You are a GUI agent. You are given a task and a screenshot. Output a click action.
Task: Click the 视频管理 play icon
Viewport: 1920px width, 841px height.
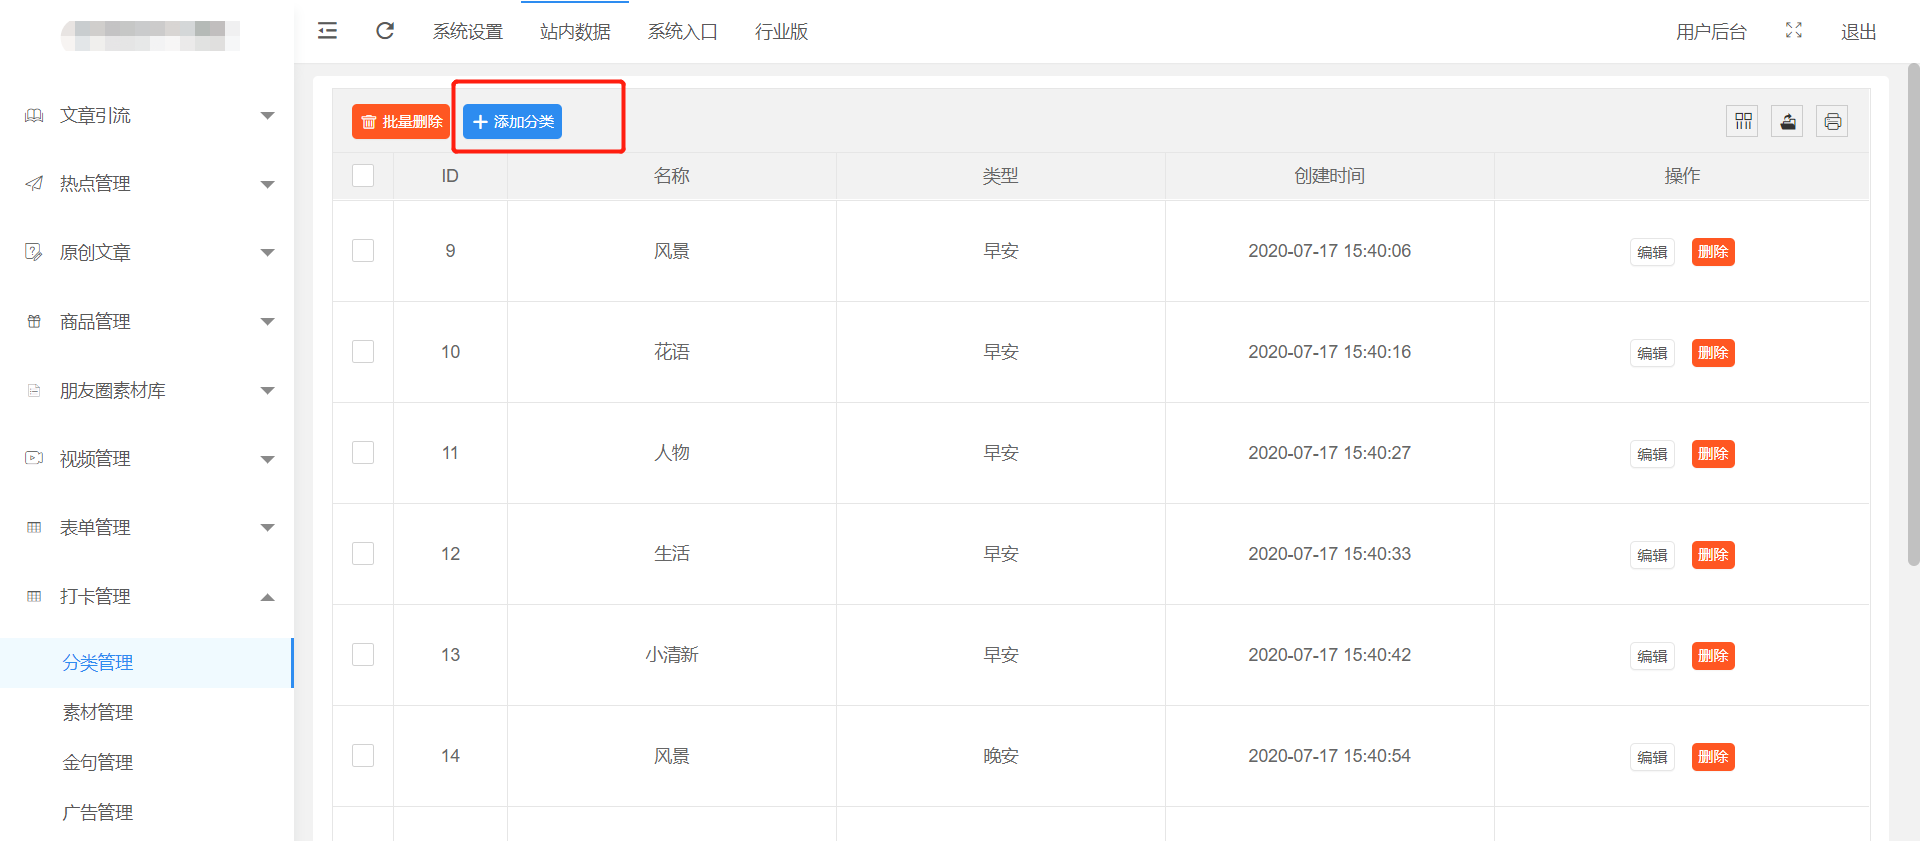pyautogui.click(x=34, y=458)
